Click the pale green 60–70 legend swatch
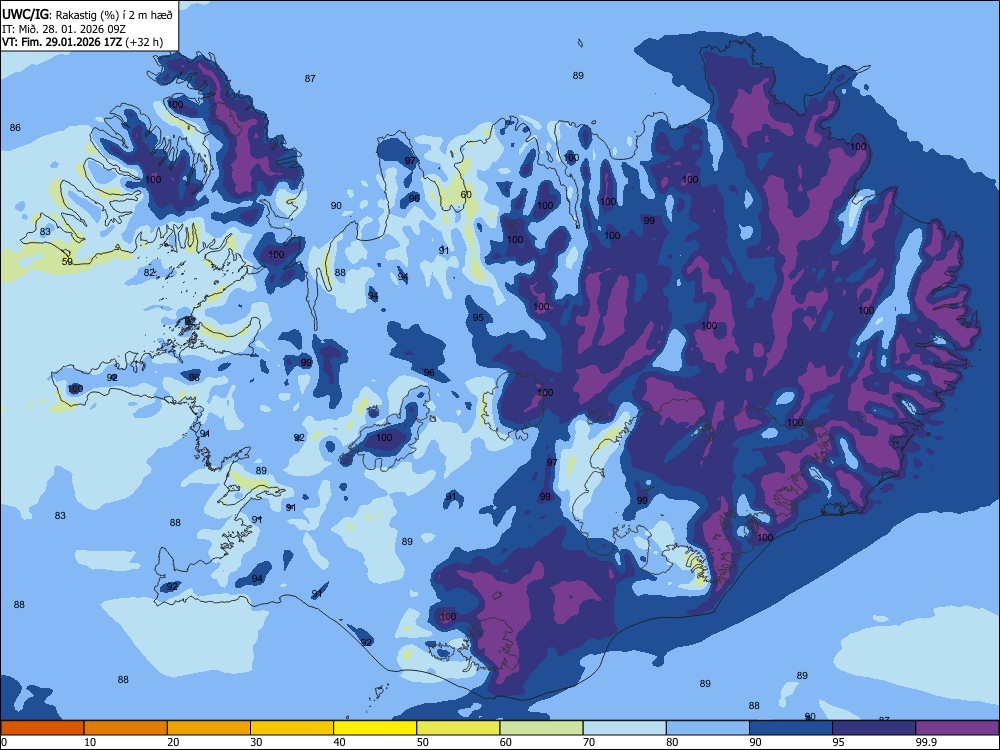 pyautogui.click(x=541, y=728)
